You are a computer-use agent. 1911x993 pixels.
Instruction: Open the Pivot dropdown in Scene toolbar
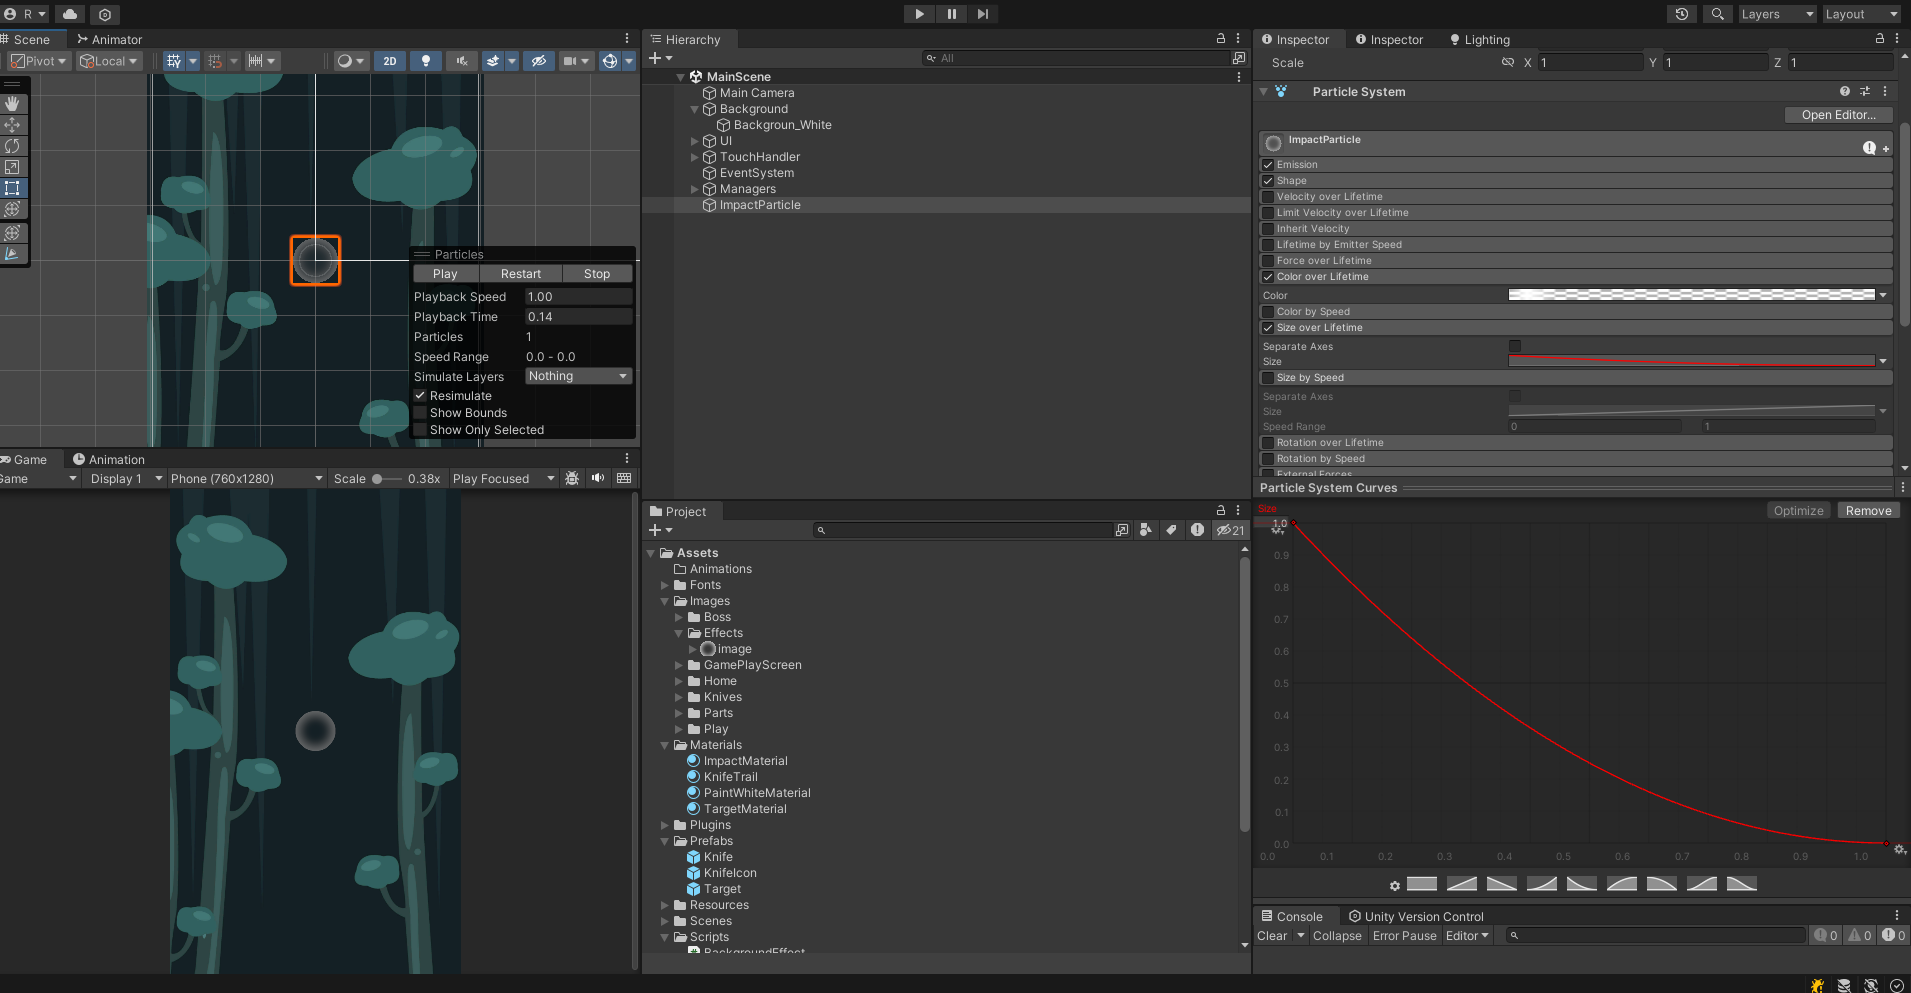[38, 61]
